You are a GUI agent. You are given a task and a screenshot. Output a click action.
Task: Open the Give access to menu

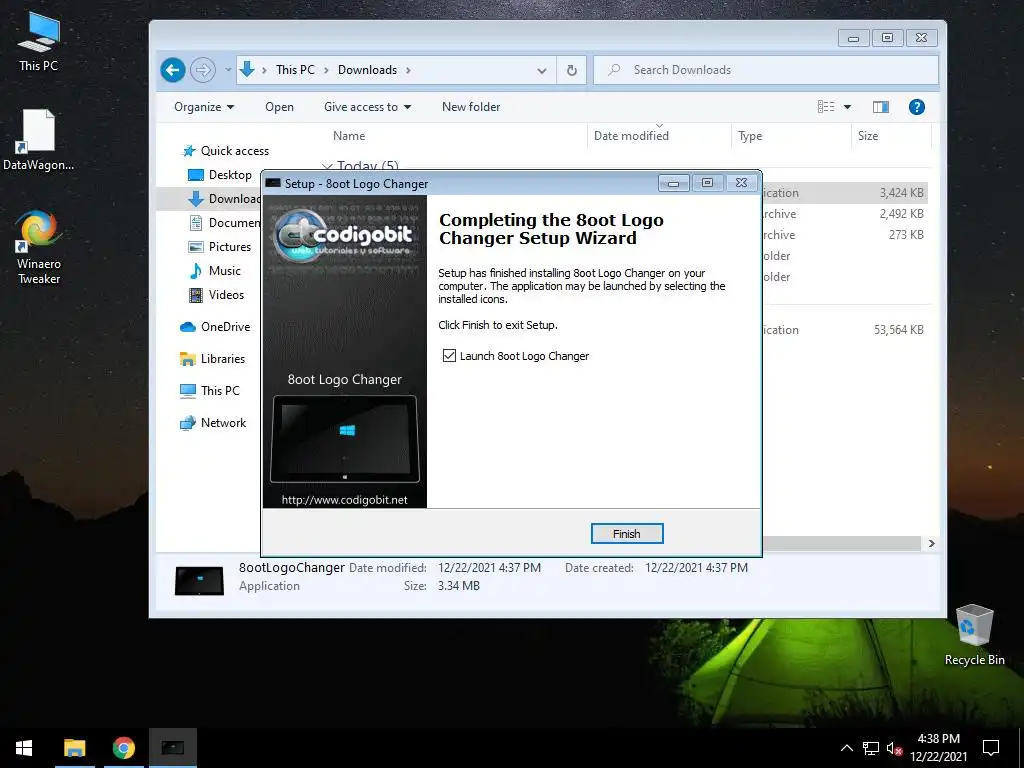point(368,107)
